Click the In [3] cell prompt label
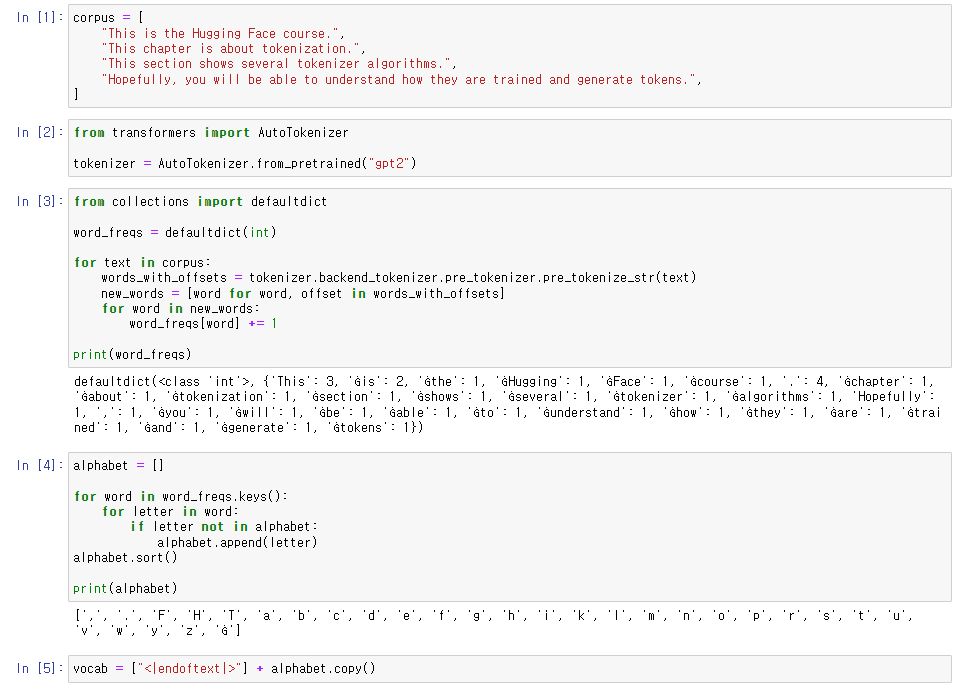The image size is (961, 687). [x=40, y=201]
